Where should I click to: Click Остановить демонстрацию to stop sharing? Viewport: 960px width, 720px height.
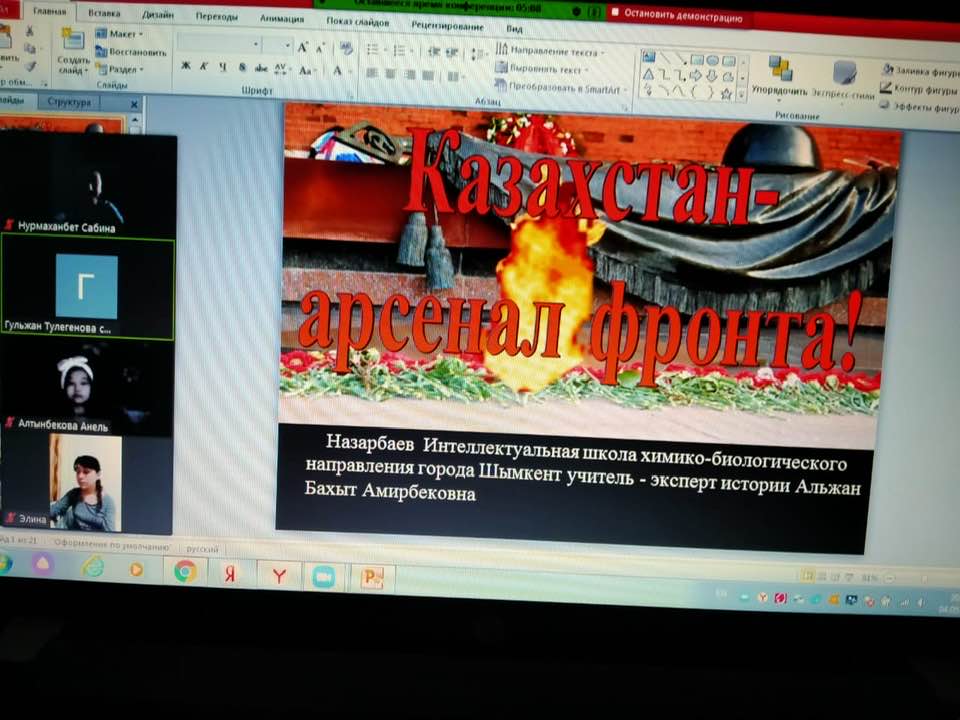677,16
